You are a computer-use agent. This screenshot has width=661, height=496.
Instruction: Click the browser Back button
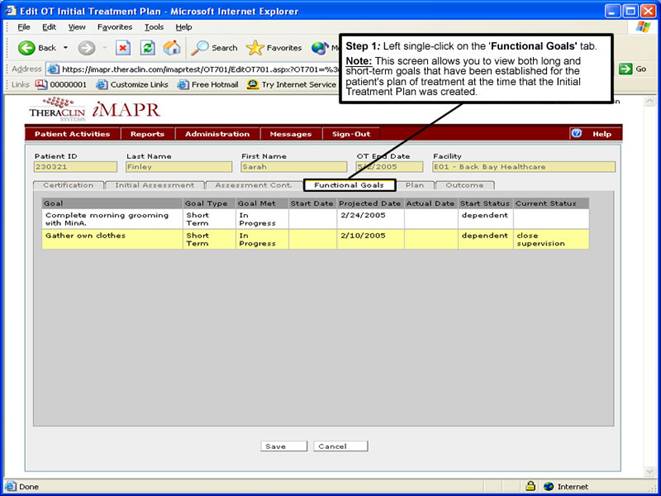pos(38,47)
